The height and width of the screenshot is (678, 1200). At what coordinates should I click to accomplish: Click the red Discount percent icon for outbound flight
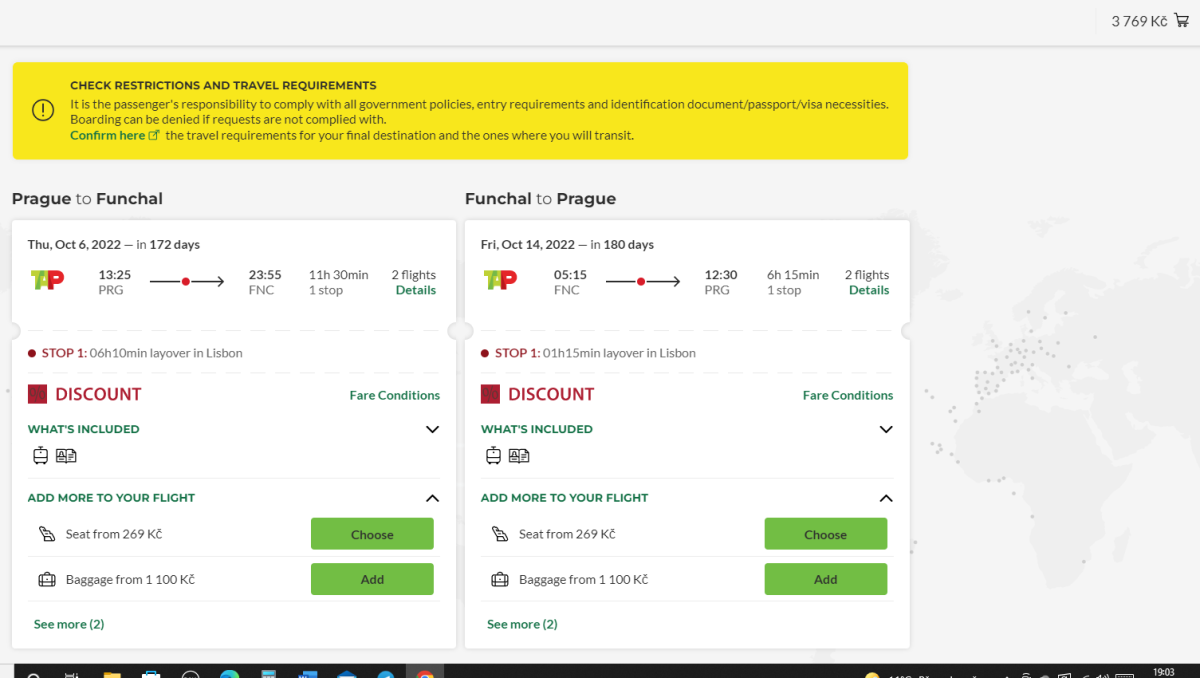(x=37, y=394)
